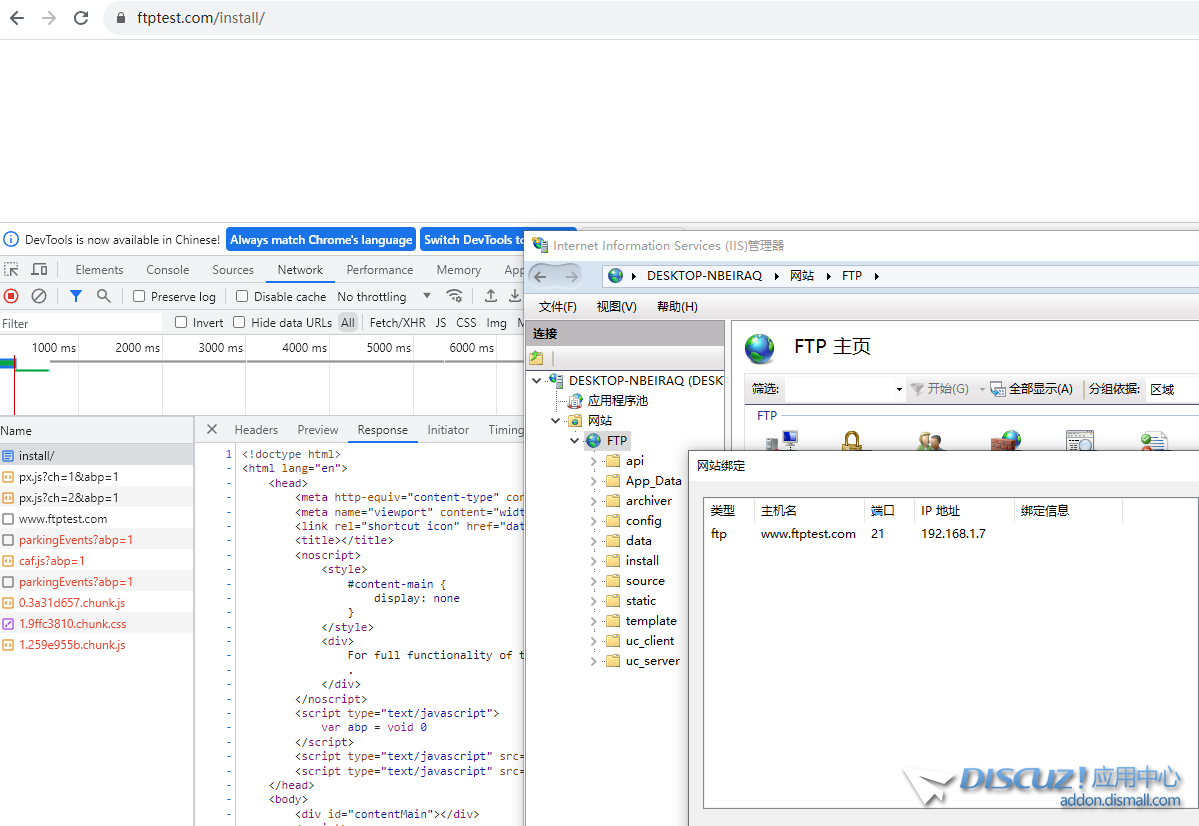1199x826 pixels.
Task: Click the network Filter text field
Action: 80,323
